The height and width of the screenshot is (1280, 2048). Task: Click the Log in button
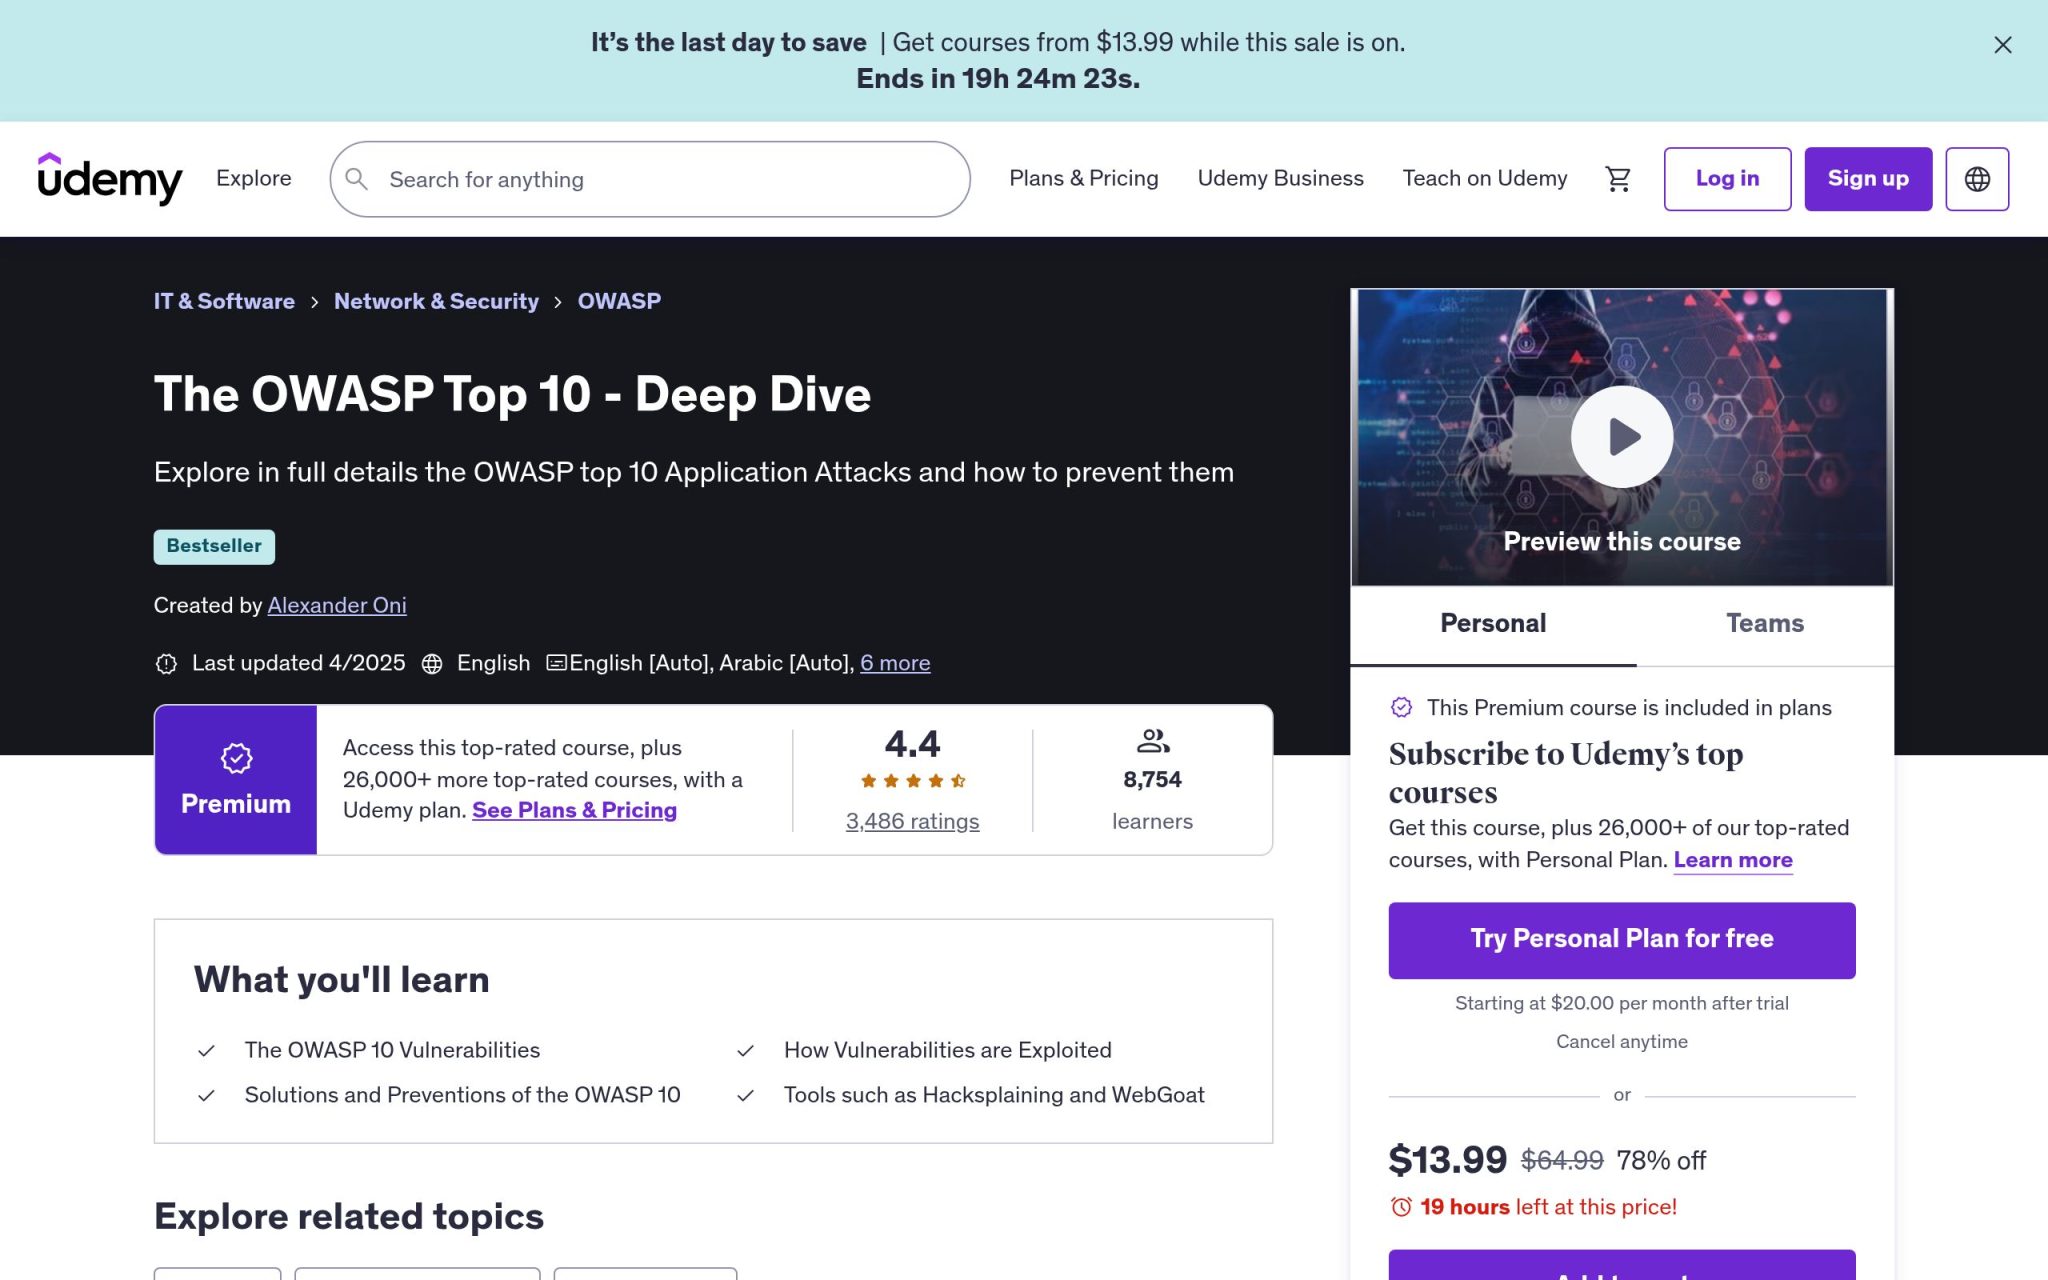tap(1727, 179)
